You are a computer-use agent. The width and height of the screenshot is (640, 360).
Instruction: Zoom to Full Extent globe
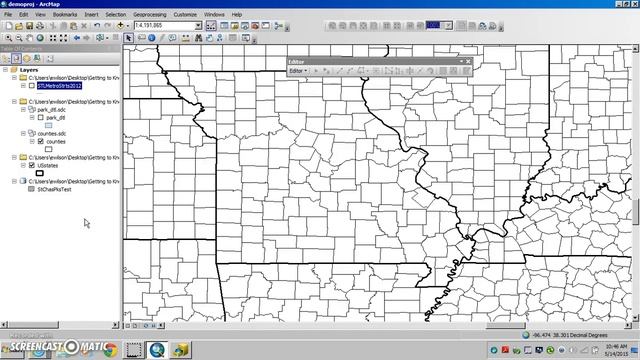[x=40, y=38]
